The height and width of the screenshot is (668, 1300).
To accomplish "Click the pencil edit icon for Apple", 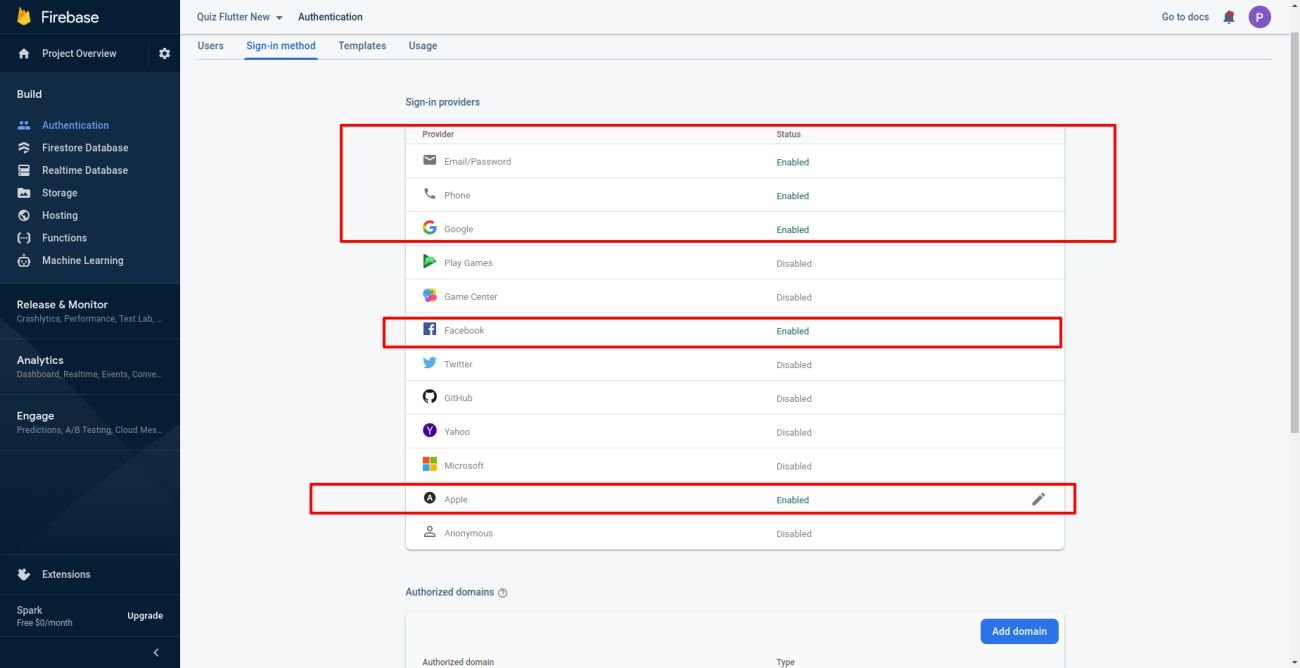I will pyautogui.click(x=1038, y=499).
